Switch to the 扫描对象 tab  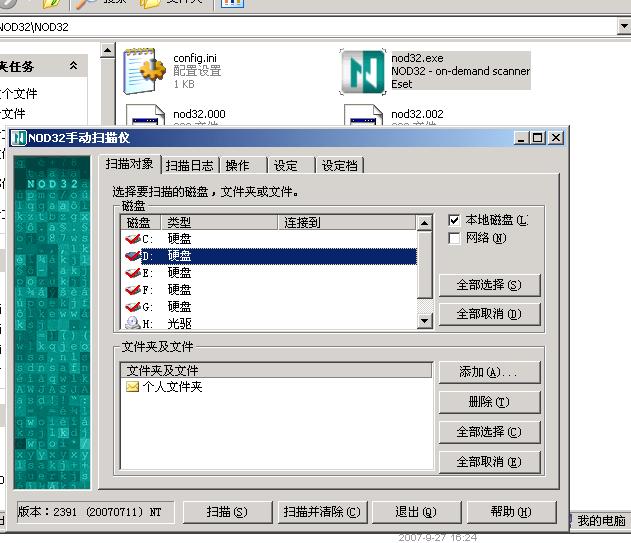(x=130, y=164)
